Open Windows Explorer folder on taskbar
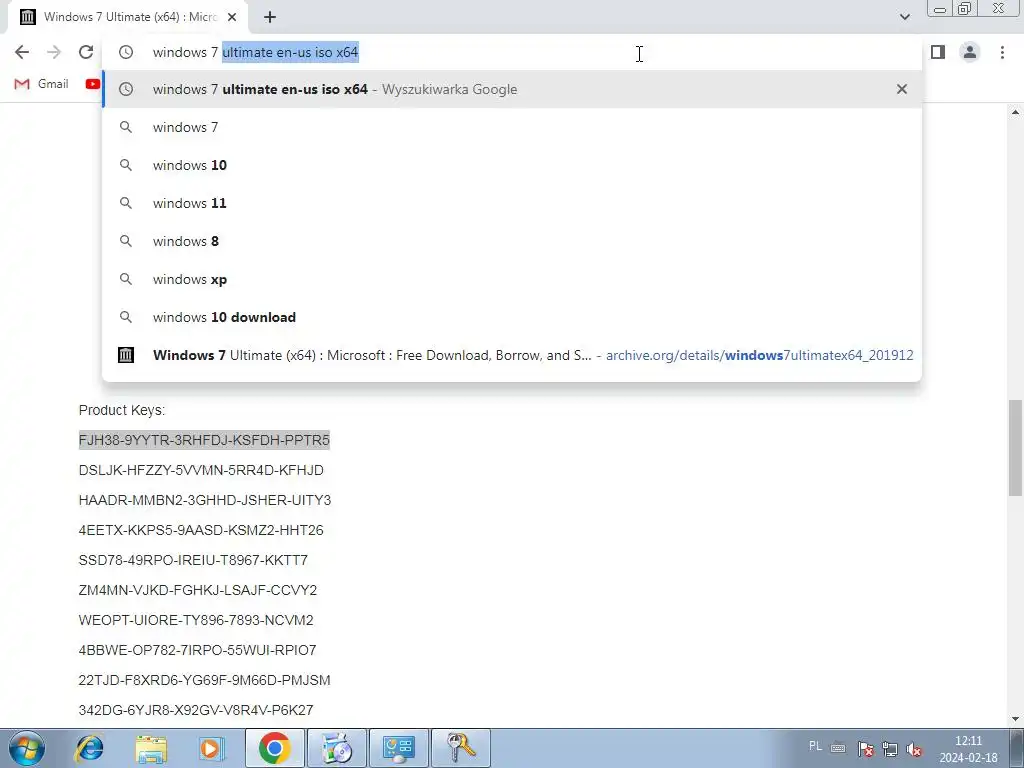Viewport: 1024px width, 768px height. pyautogui.click(x=151, y=748)
